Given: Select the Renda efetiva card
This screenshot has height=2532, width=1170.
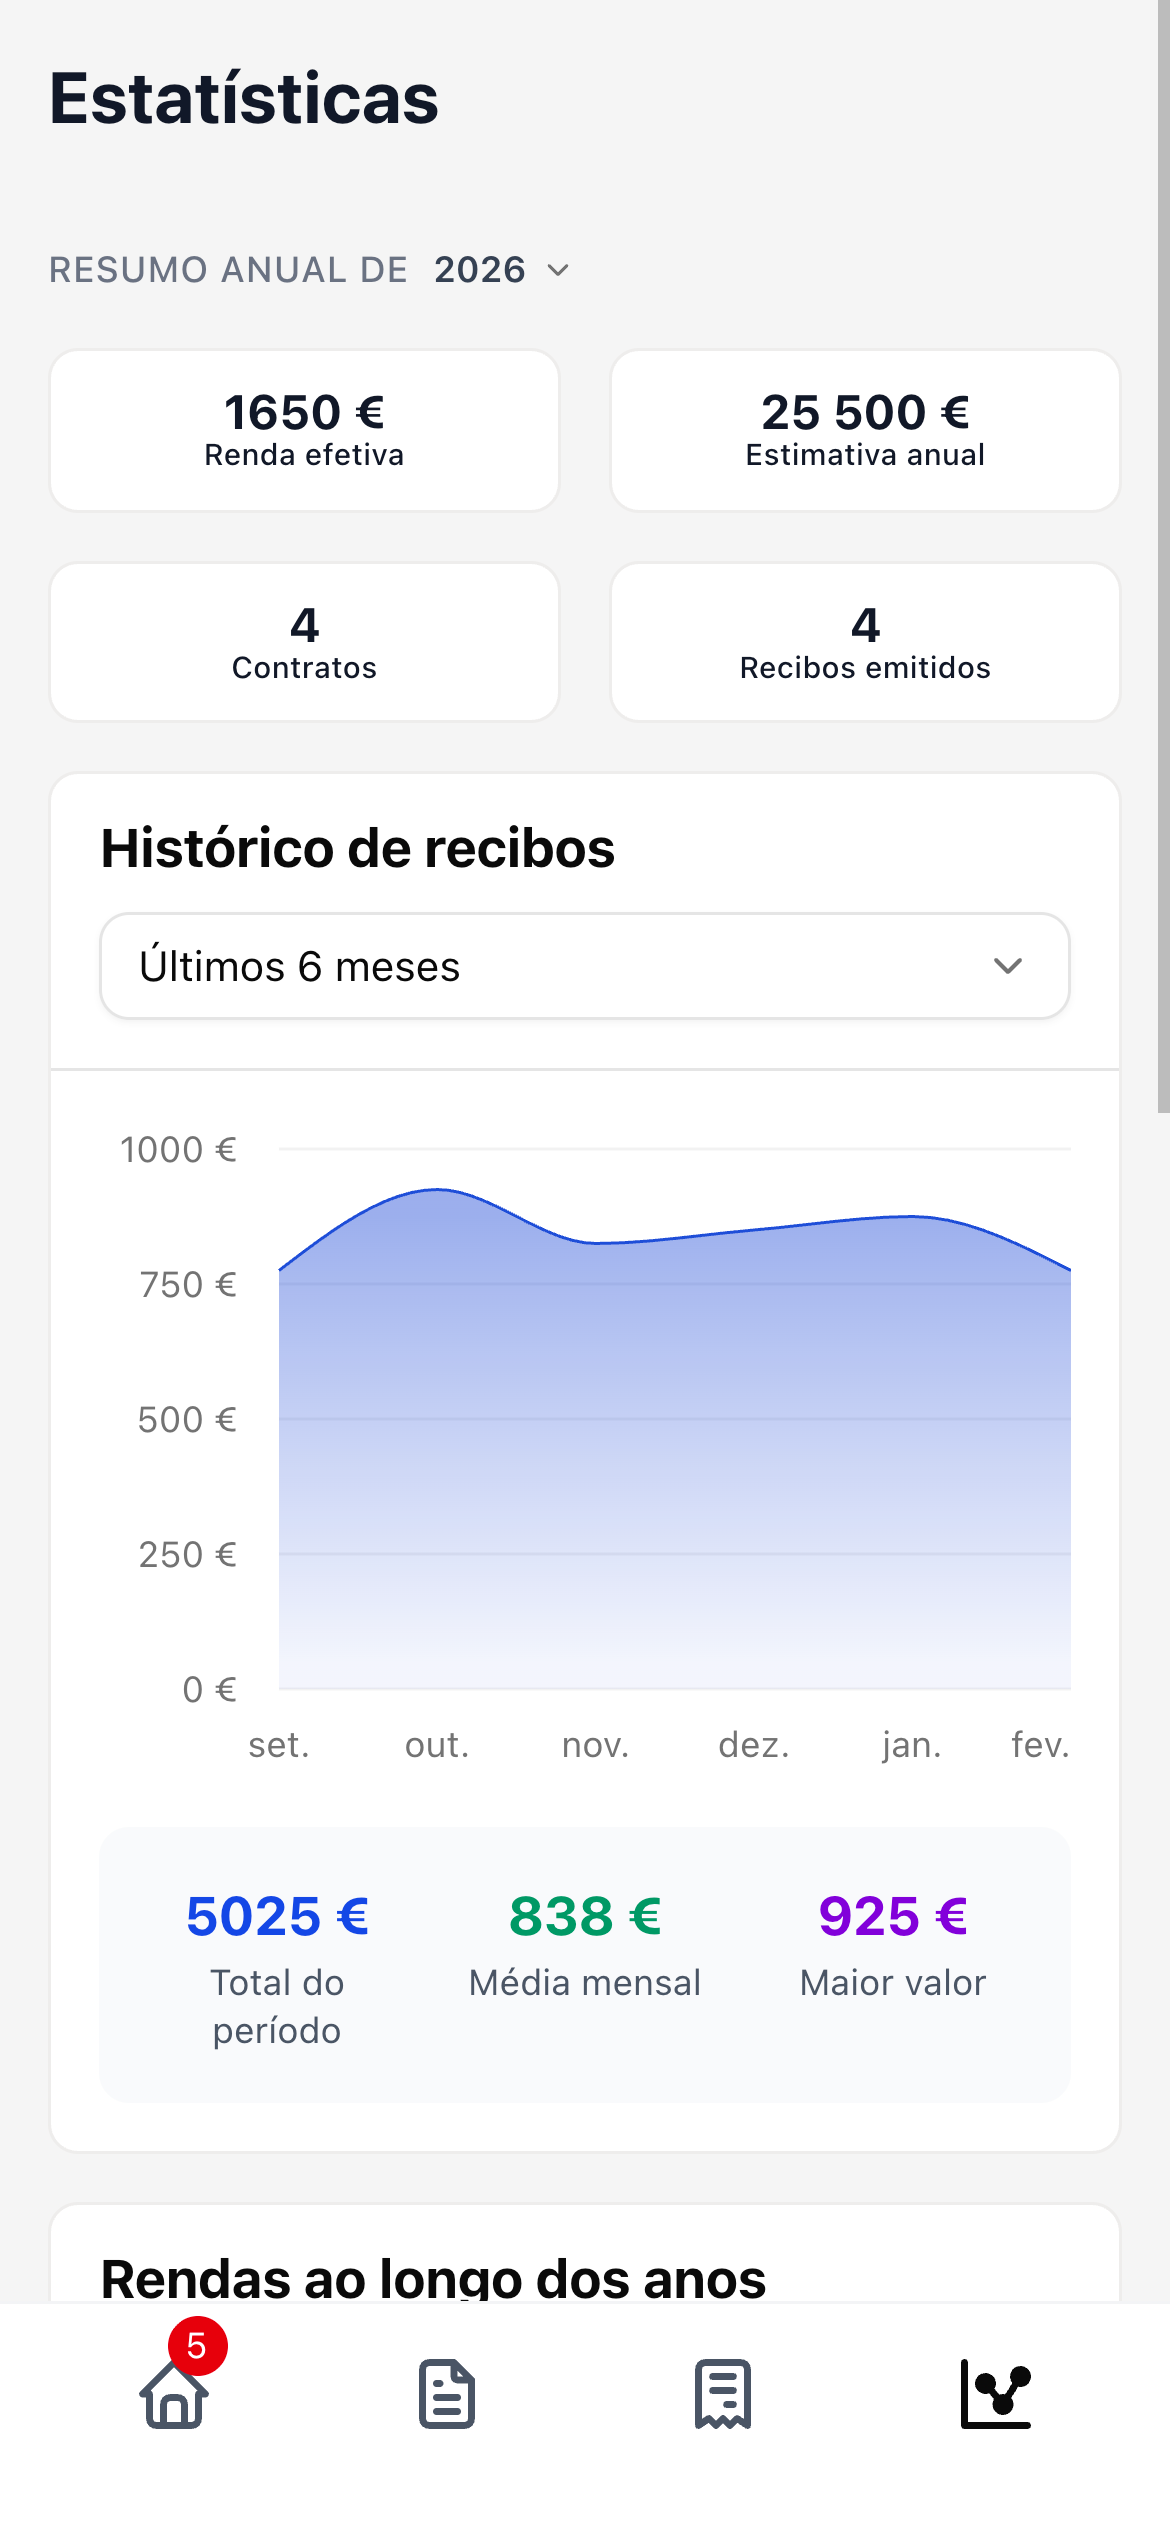Looking at the screenshot, I should [x=304, y=431].
